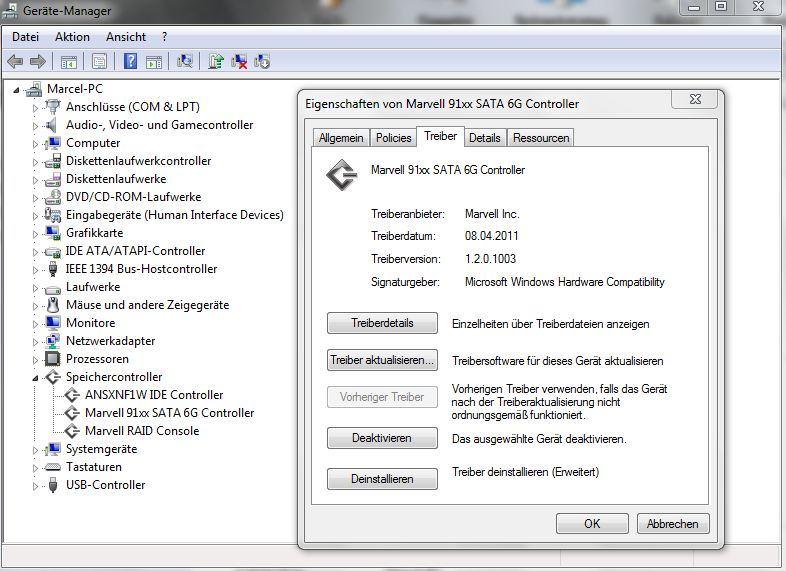Click the Disable device toolbar icon

coord(262,62)
